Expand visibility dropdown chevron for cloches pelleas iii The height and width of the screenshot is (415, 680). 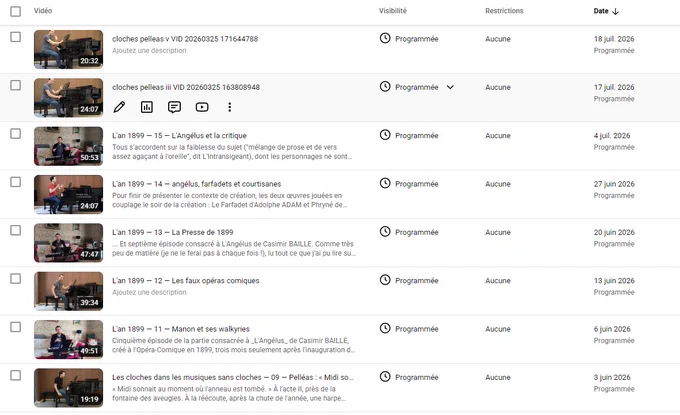click(450, 87)
